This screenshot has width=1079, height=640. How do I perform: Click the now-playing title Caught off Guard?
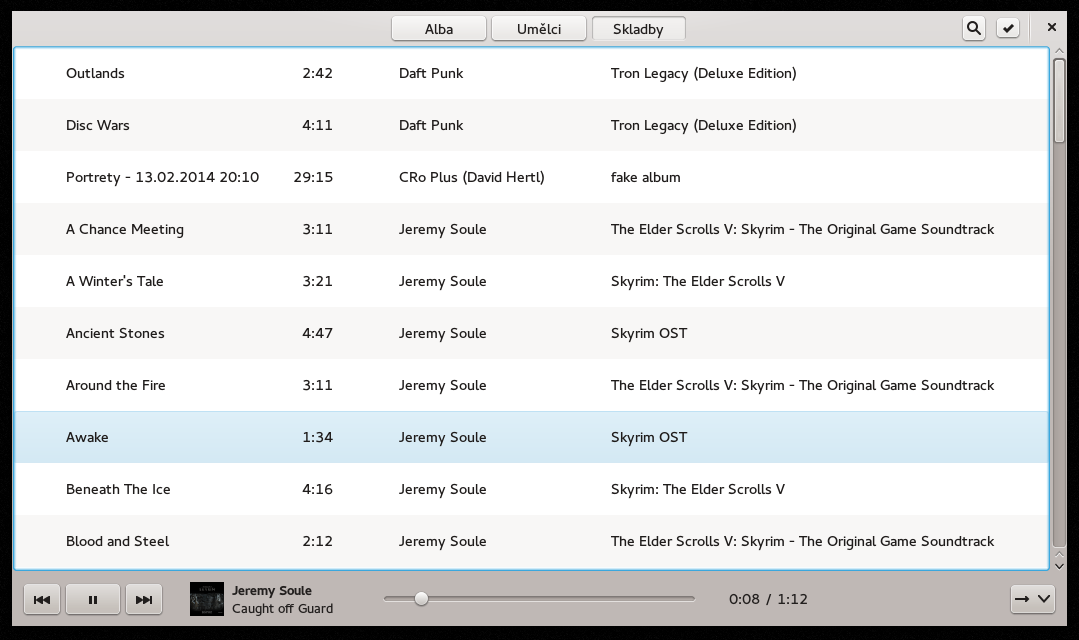282,608
